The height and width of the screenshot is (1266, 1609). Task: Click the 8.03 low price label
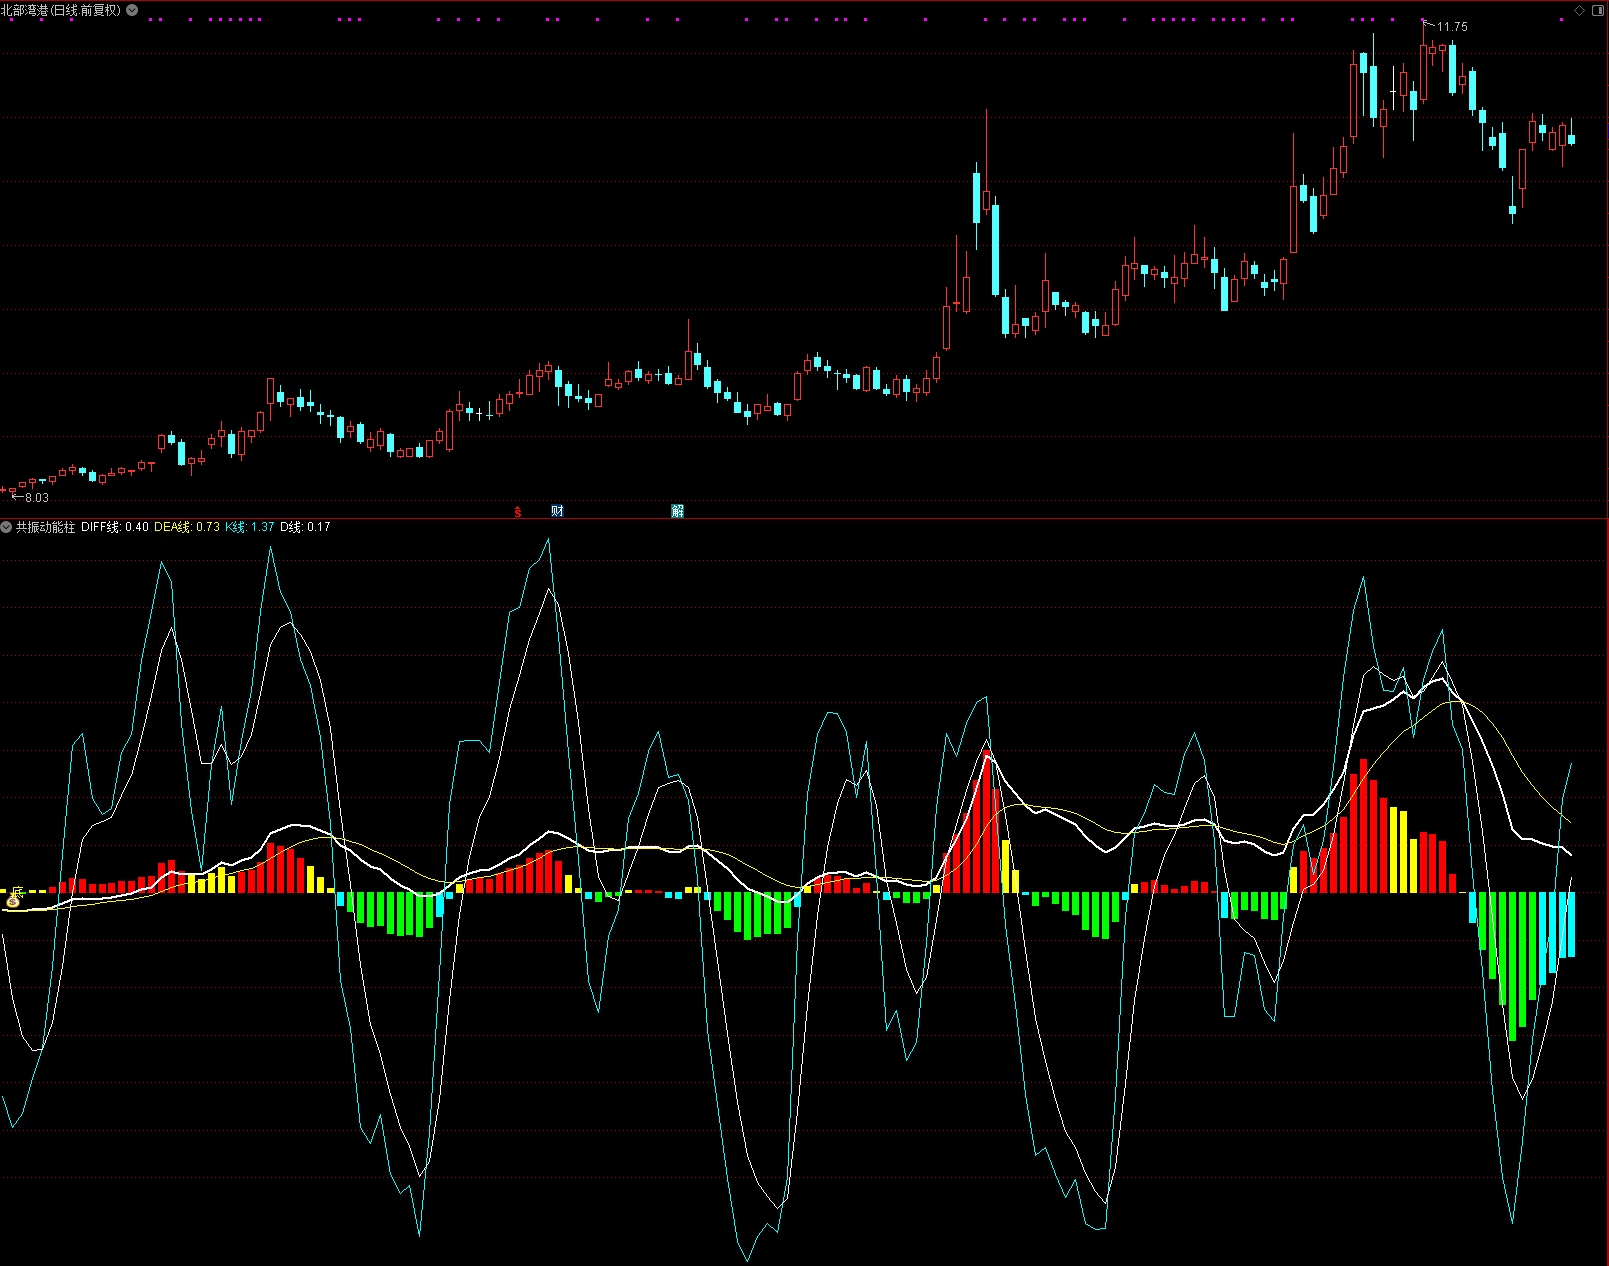(x=36, y=497)
